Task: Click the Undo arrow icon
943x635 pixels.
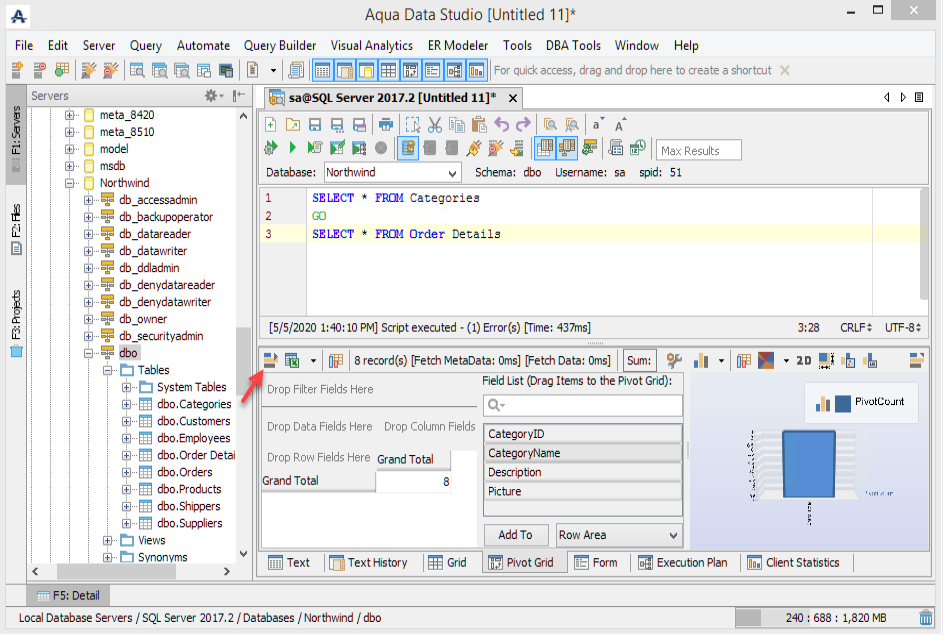Action: (x=501, y=124)
